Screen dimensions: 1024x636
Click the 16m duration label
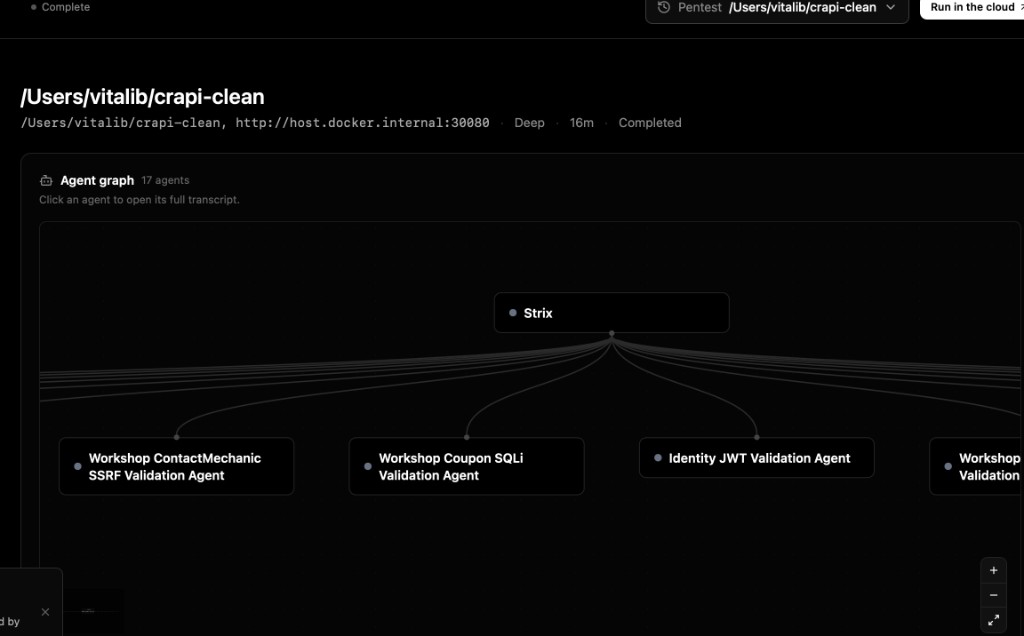coord(581,123)
